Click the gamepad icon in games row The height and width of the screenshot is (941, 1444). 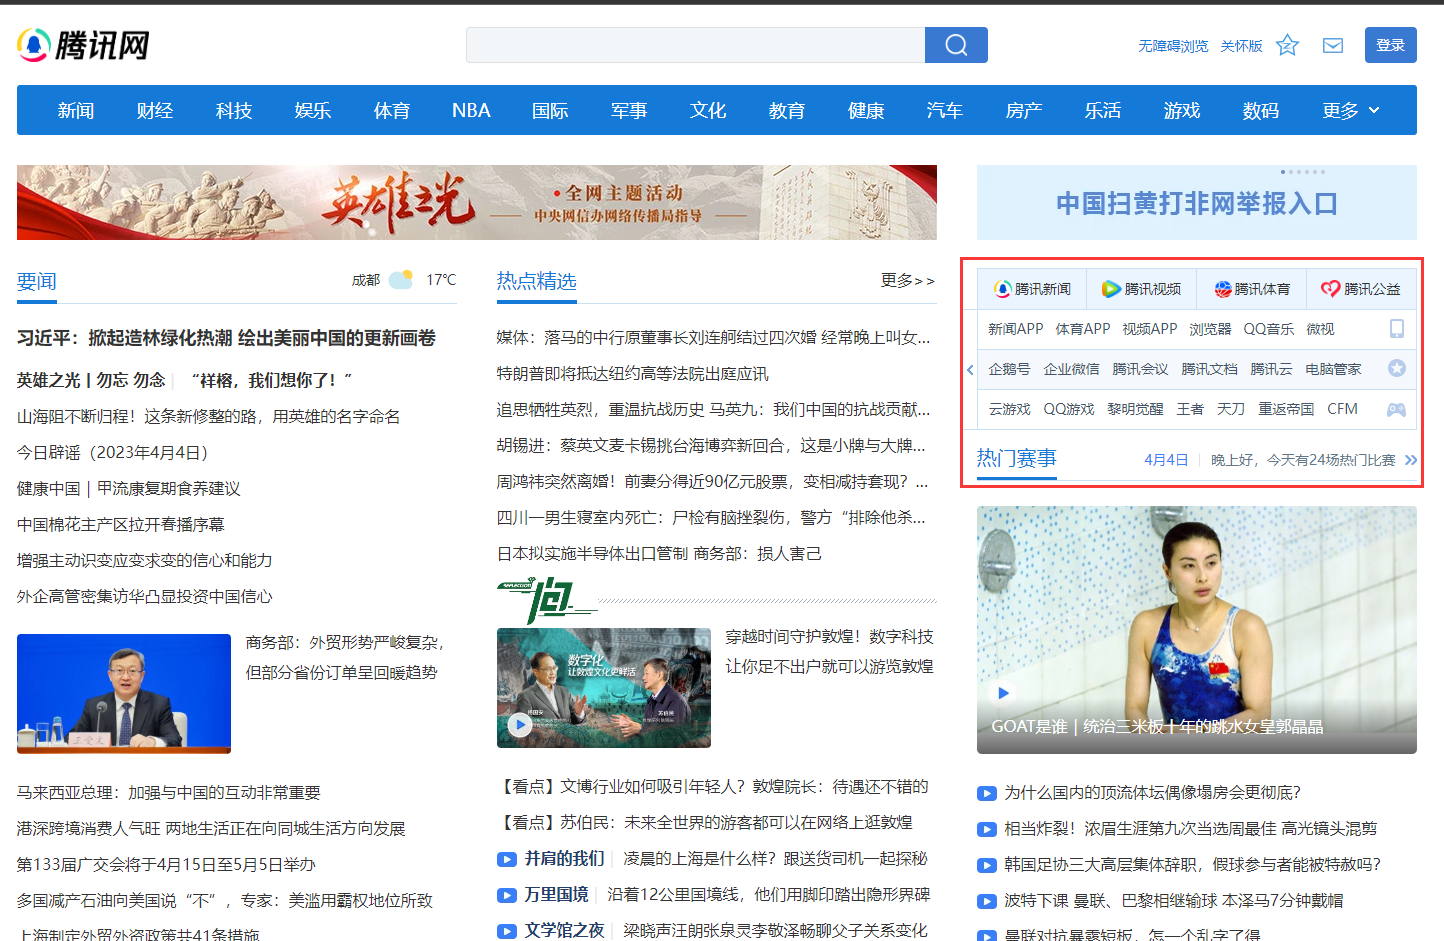point(1397,409)
